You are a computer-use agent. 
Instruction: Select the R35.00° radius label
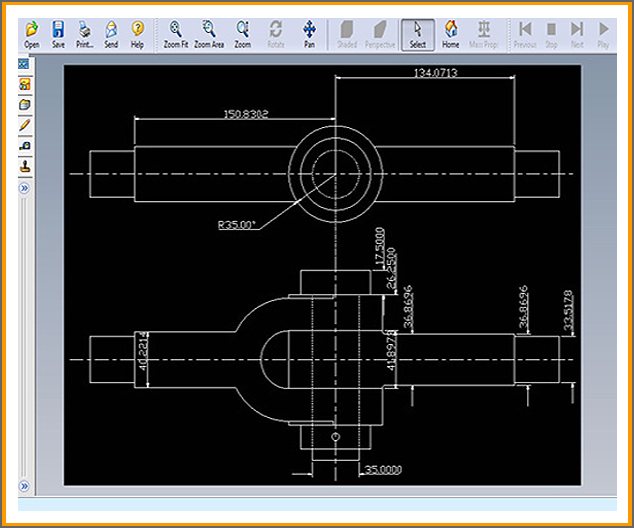click(x=237, y=224)
